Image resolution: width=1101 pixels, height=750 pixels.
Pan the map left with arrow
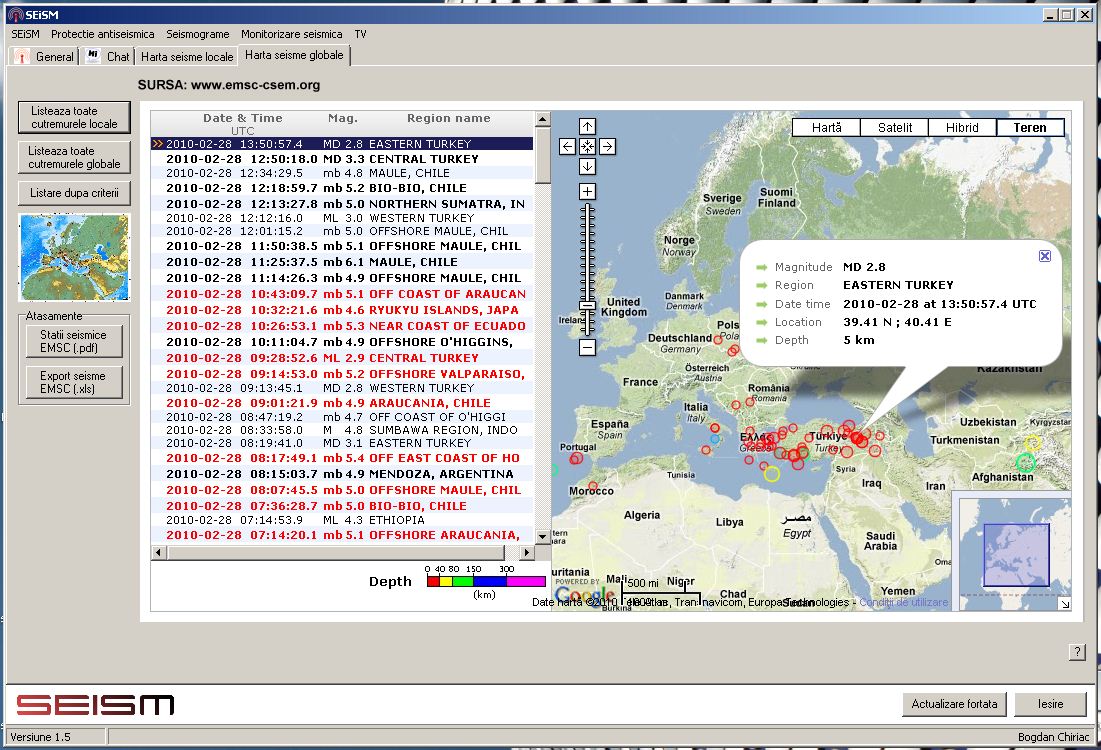click(x=567, y=147)
